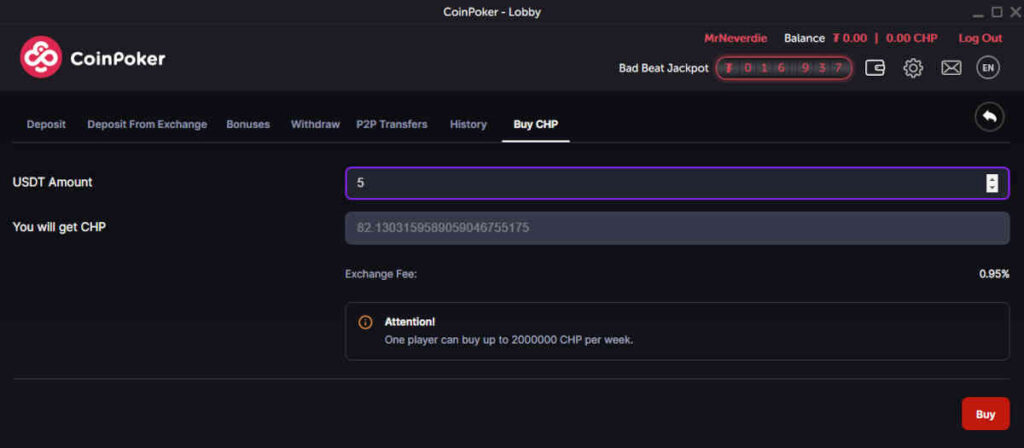This screenshot has width=1024, height=448.
Task: Click the red Buy button
Action: [x=985, y=414]
